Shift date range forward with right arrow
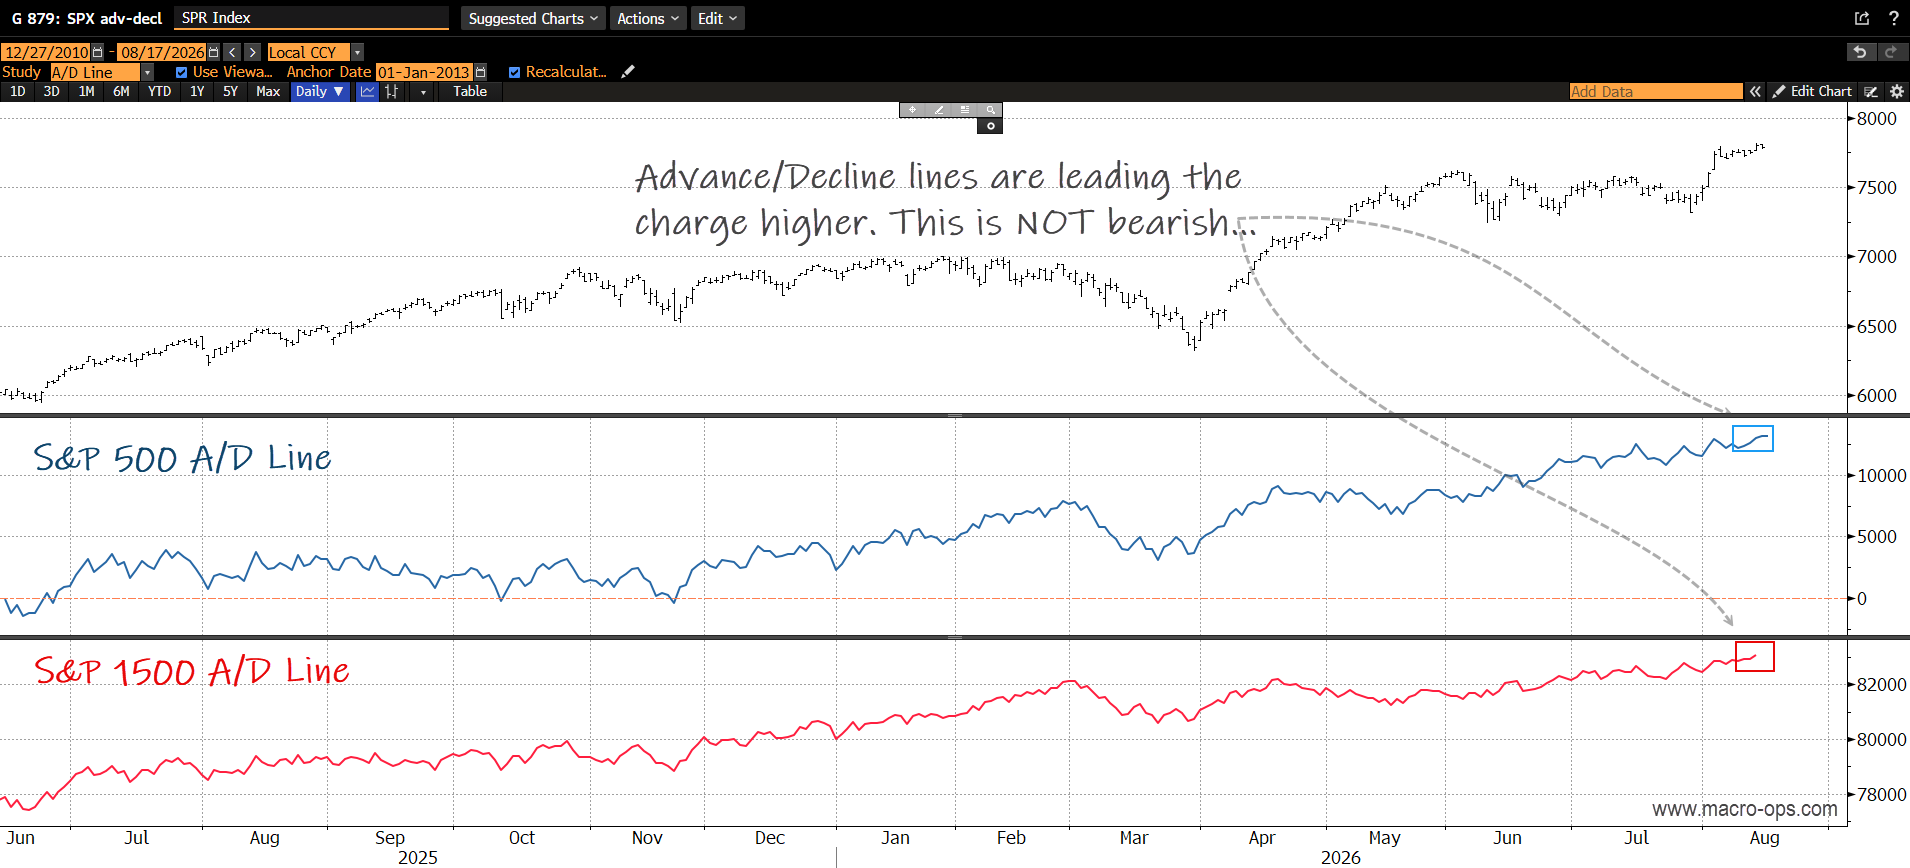 pos(253,52)
